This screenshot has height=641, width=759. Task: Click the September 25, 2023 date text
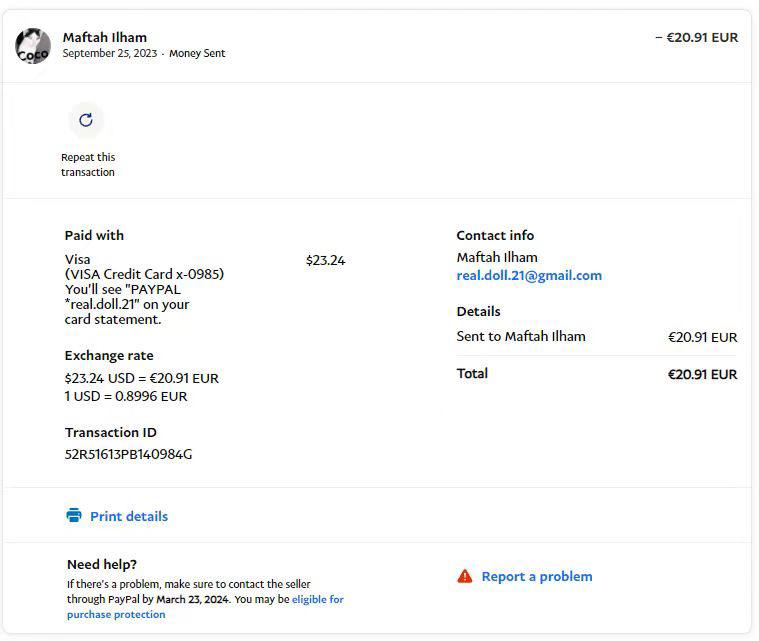109,54
